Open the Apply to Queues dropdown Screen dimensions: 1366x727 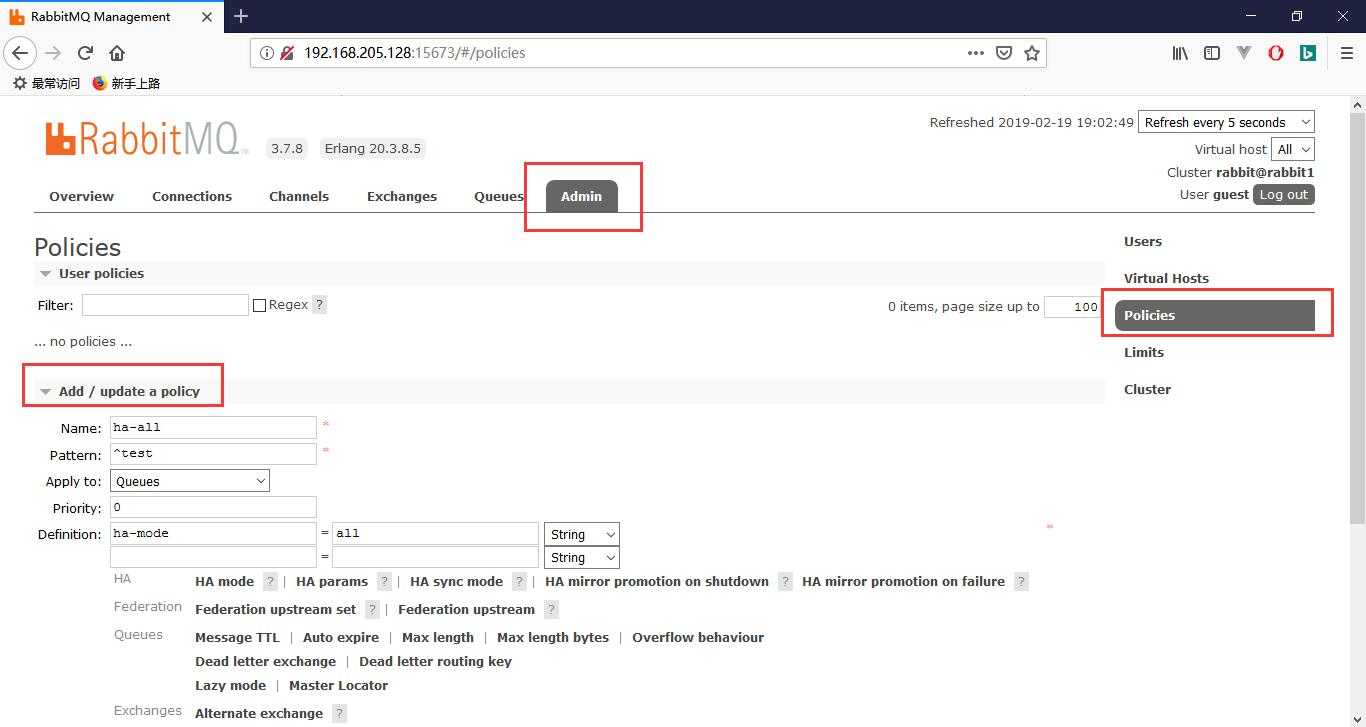coord(190,481)
